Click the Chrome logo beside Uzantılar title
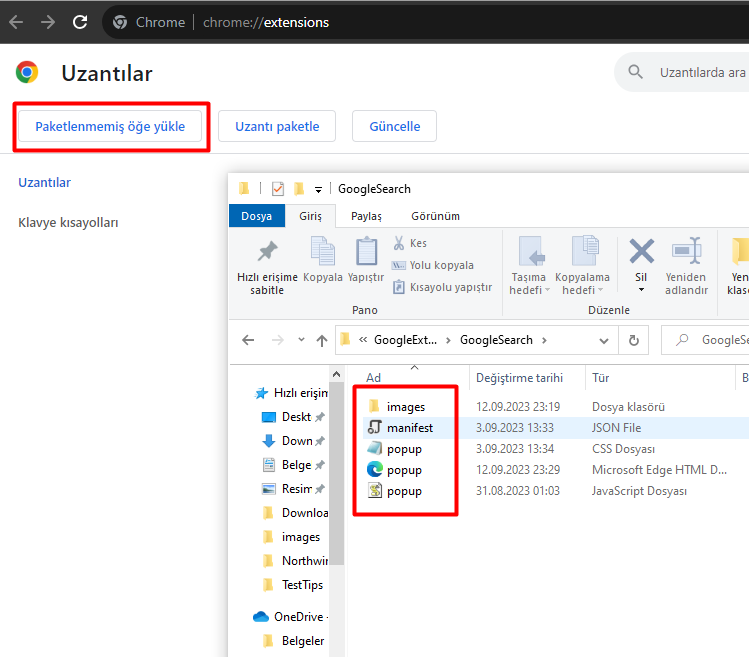Screen dimensions: 749x657 27,73
